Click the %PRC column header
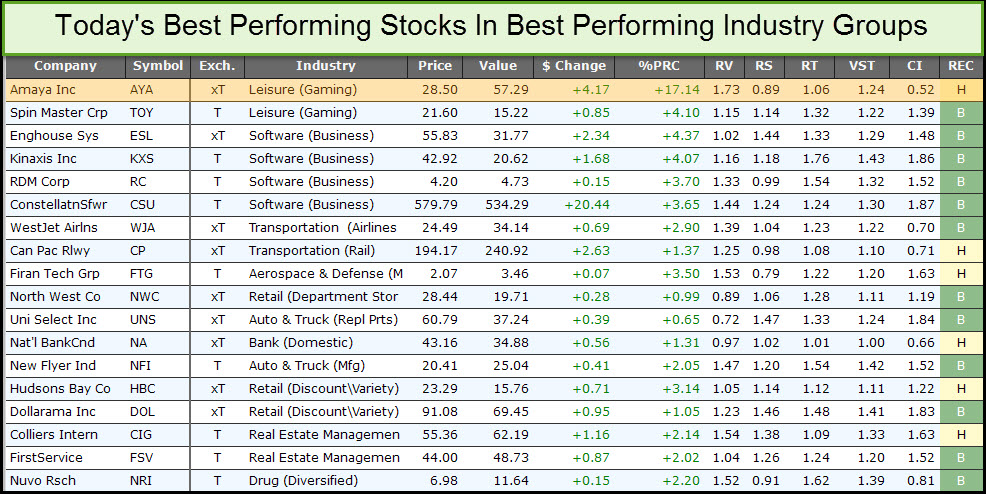986x494 pixels. coord(659,66)
